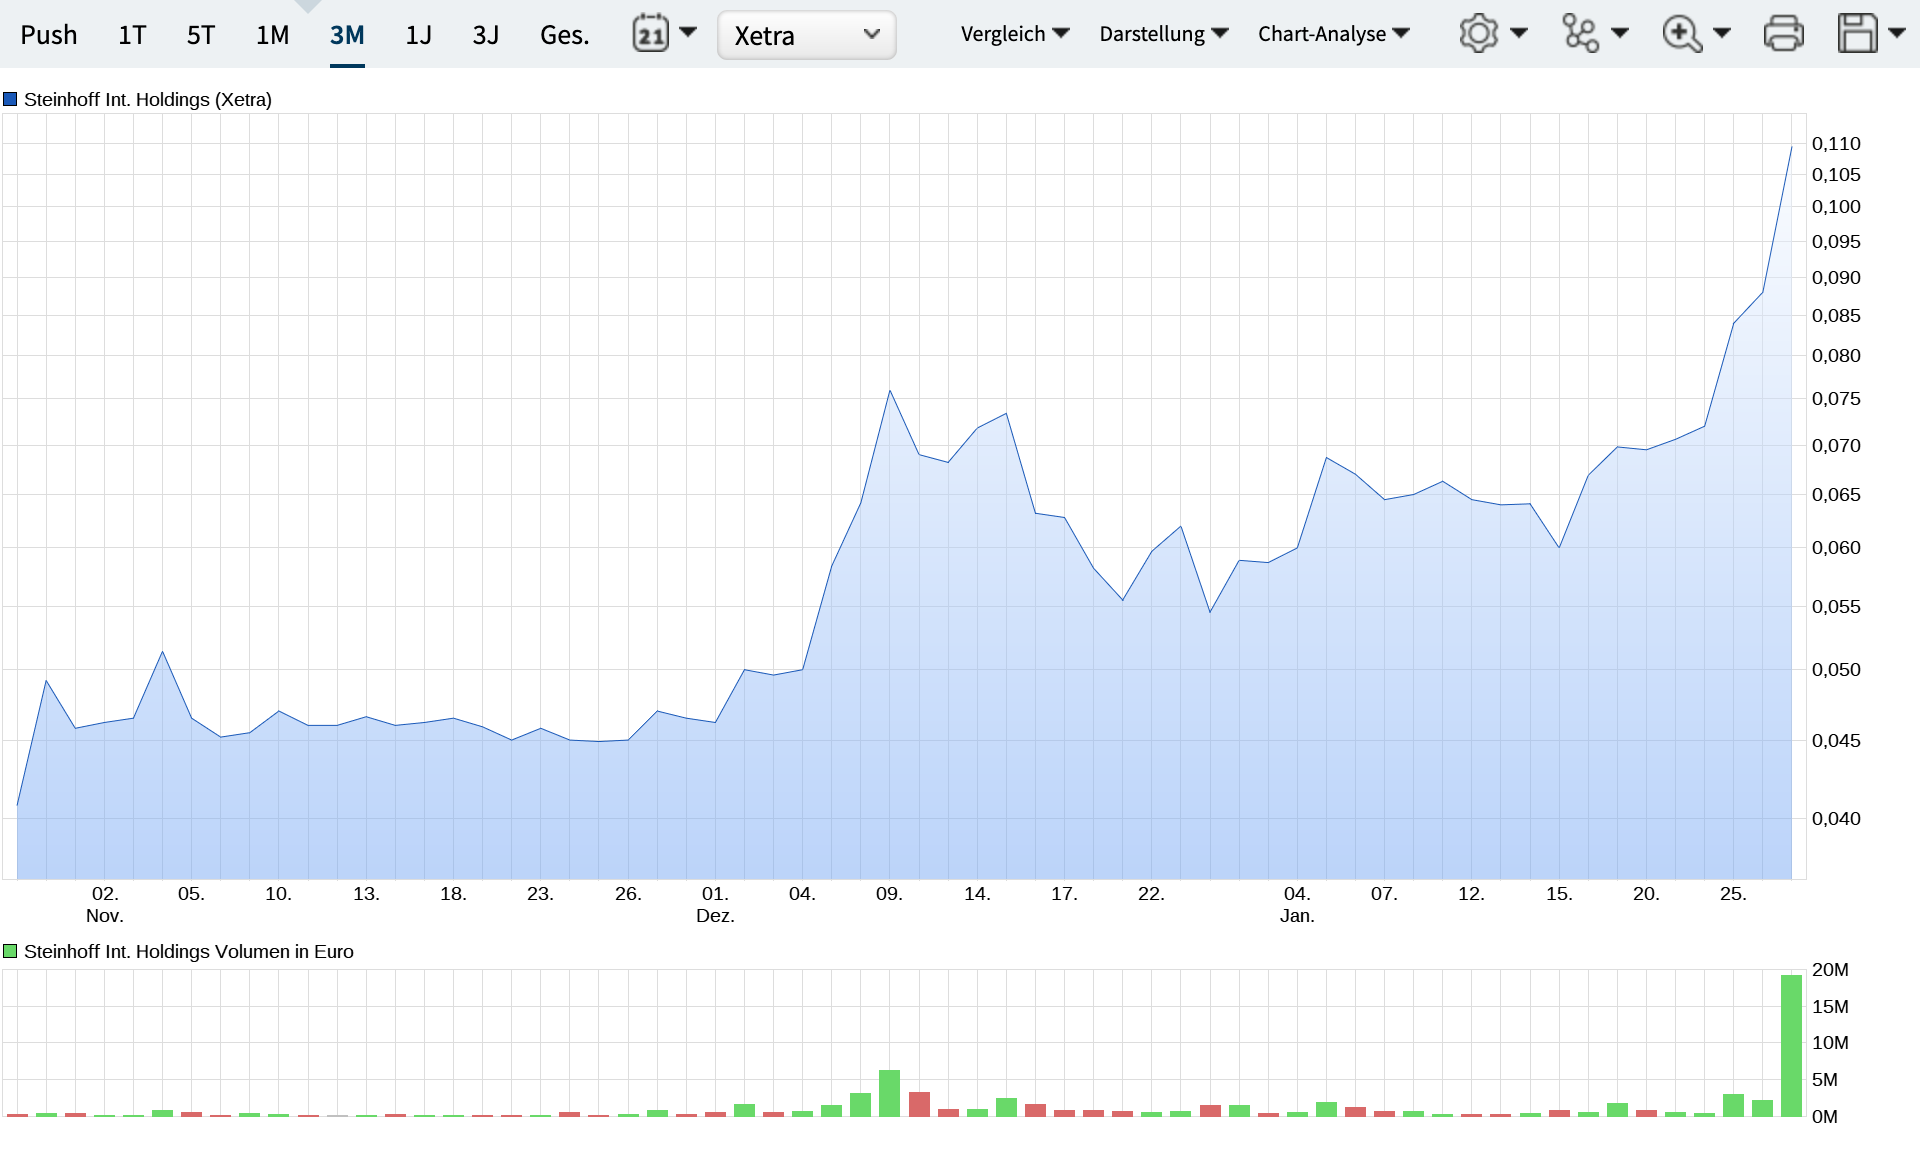Expand the zoom icon dropdown arrow
Screen dimensions: 1920x1149
click(x=1722, y=33)
